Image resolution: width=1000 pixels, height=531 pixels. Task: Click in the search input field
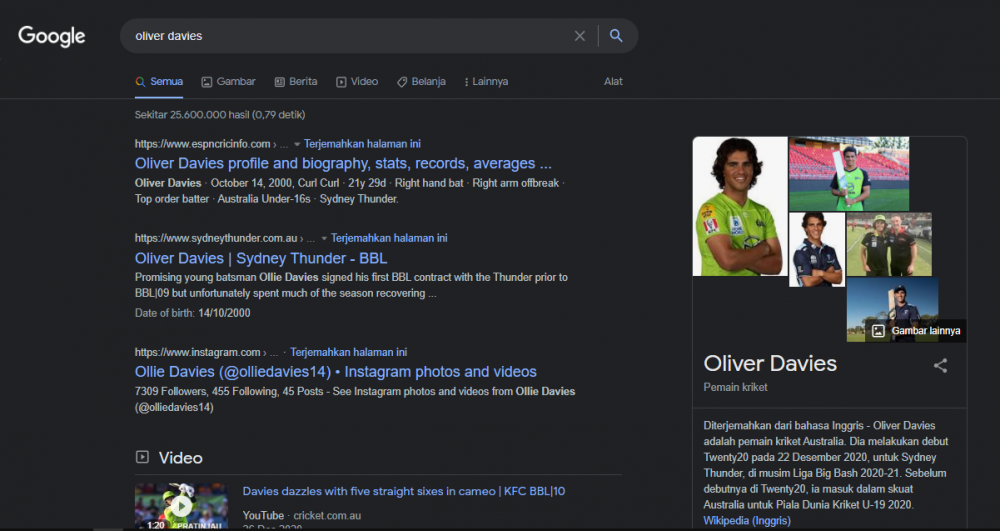pos(351,36)
